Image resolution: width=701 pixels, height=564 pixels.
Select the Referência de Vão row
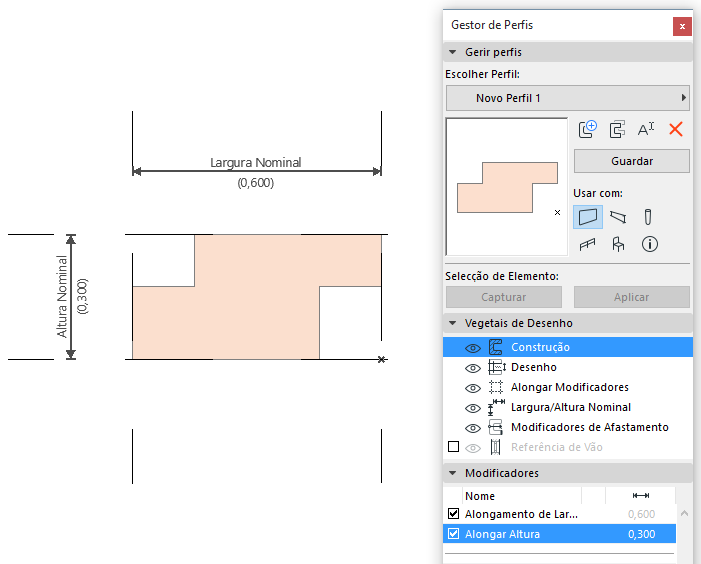click(568, 447)
